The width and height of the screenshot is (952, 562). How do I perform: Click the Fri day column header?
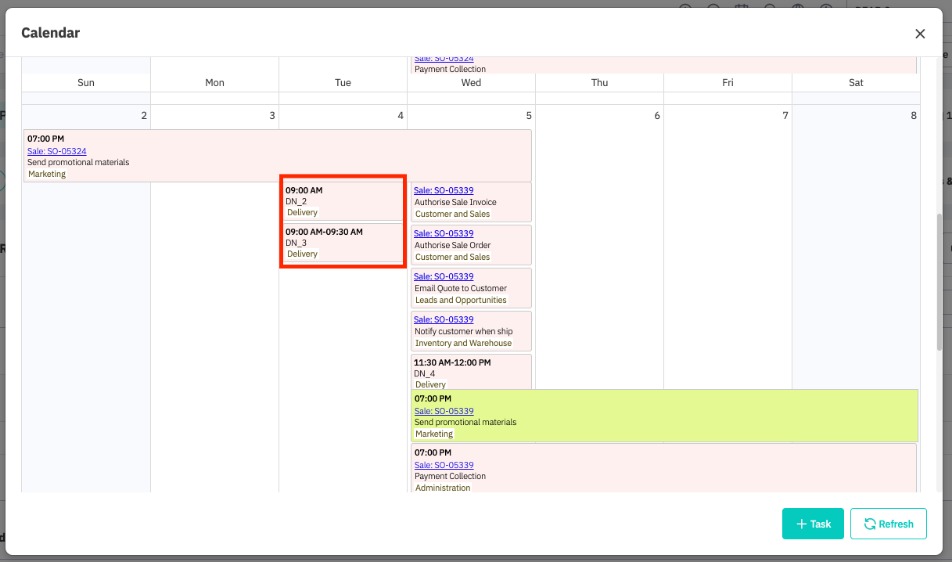(x=727, y=83)
